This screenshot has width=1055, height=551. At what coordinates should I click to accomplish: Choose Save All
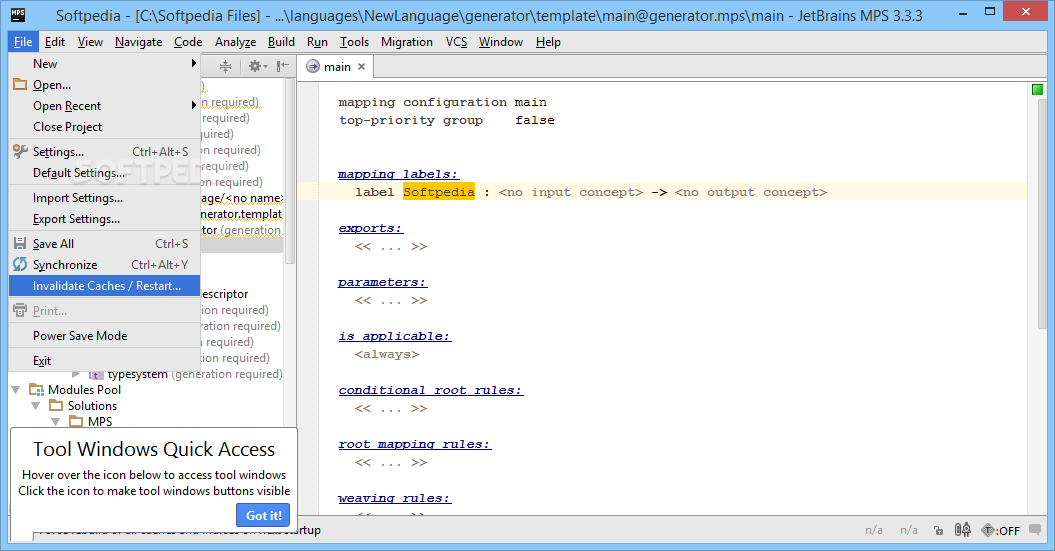point(104,244)
